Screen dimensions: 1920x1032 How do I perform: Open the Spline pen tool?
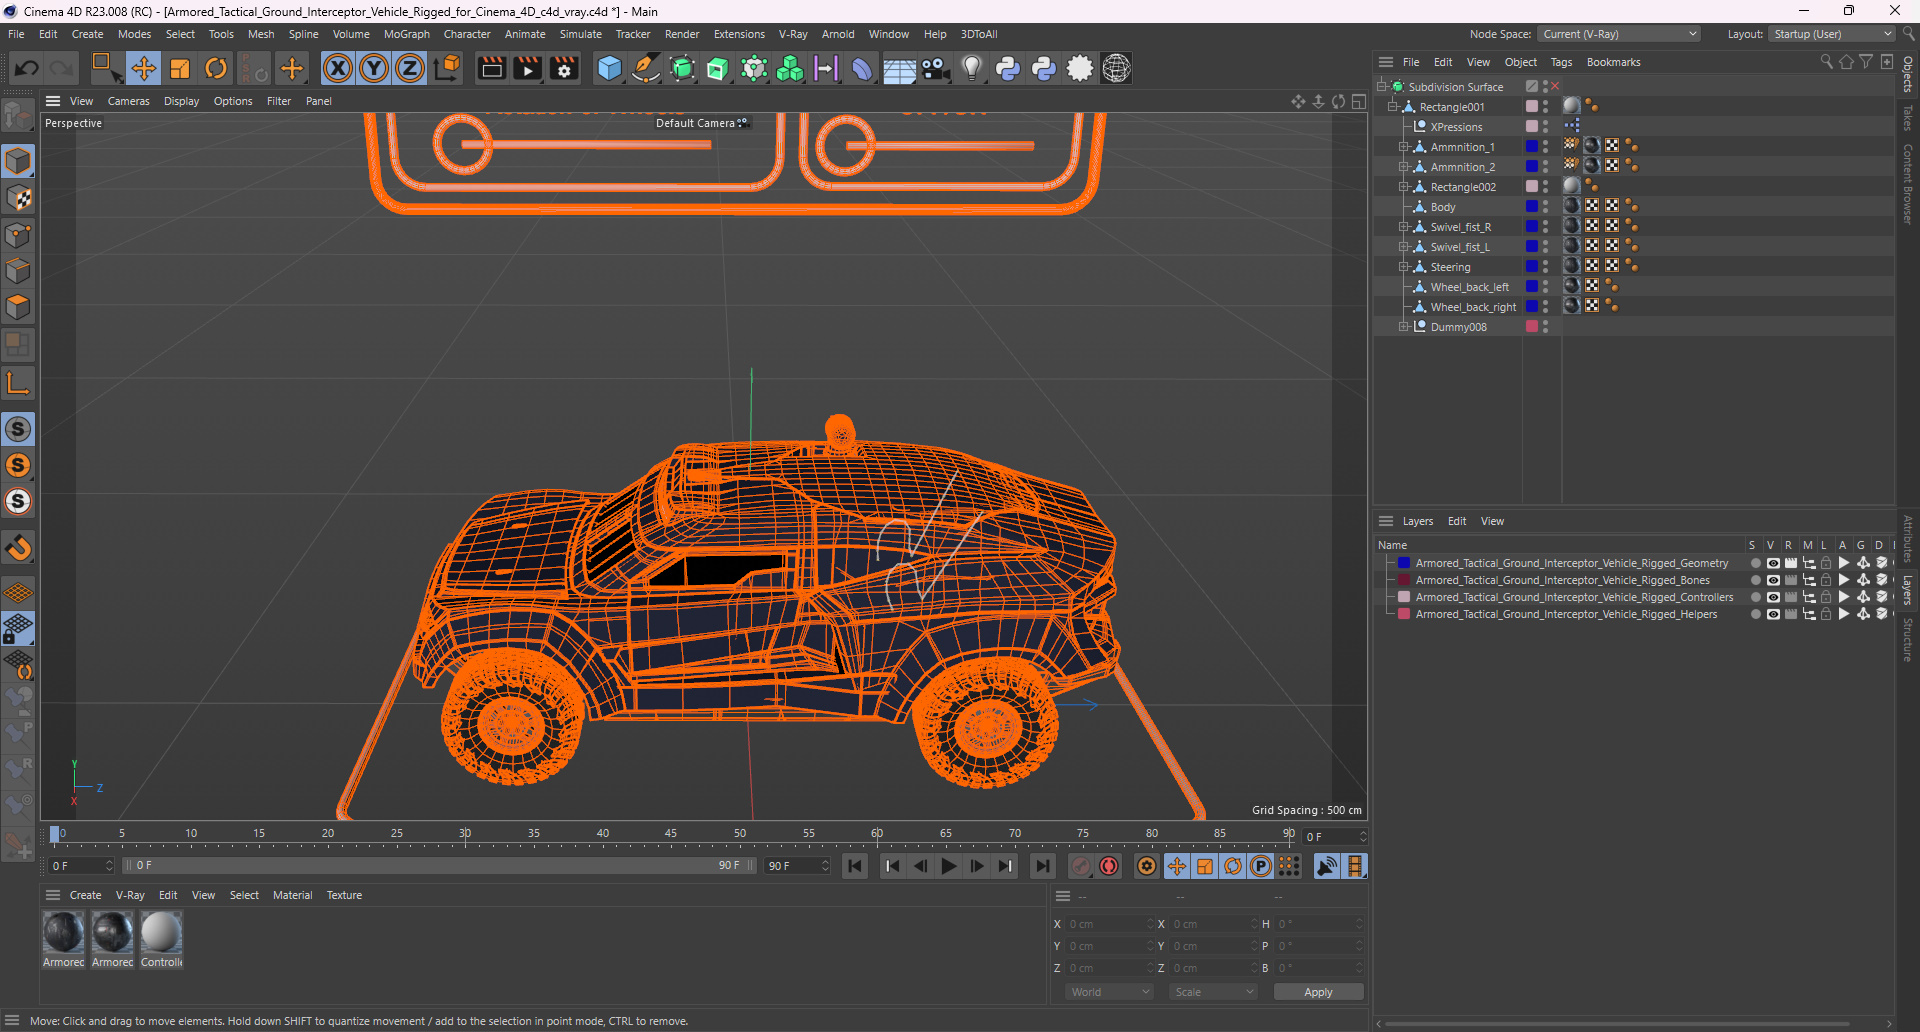pos(646,68)
